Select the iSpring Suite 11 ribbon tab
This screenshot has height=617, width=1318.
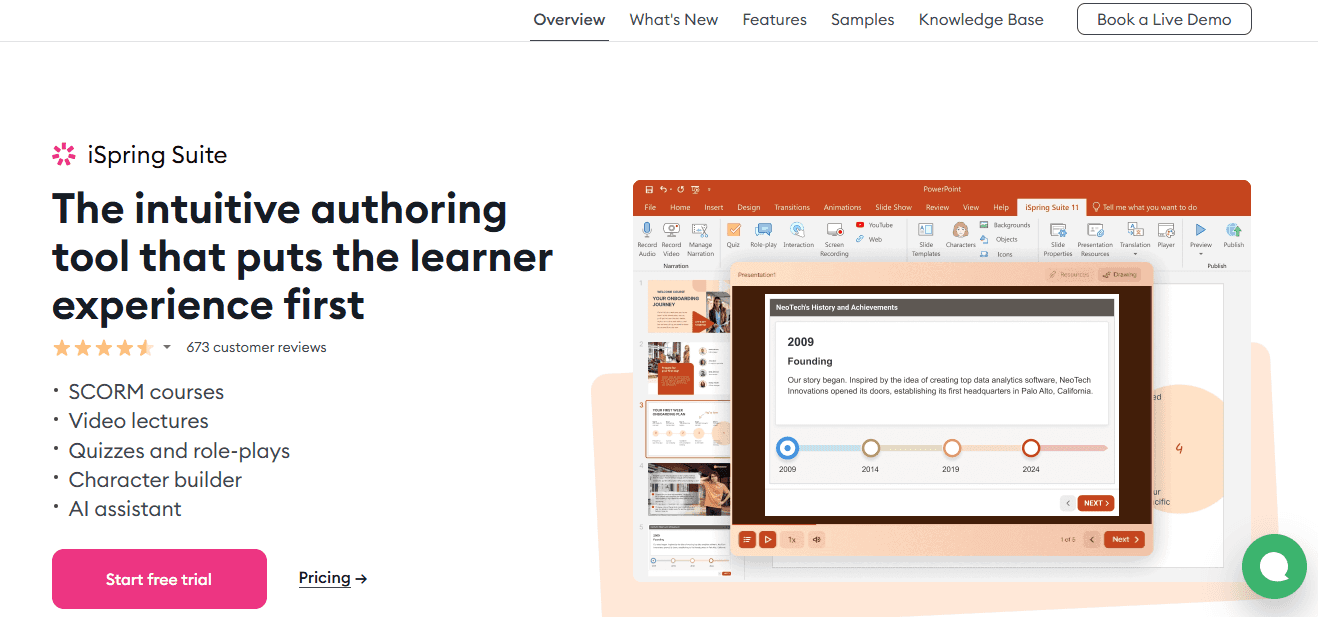[1051, 207]
